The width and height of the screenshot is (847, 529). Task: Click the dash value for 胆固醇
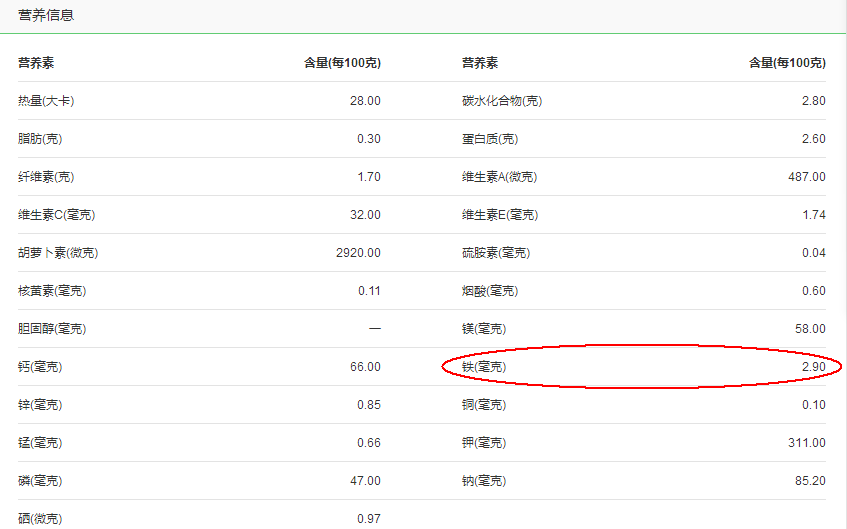[375, 329]
